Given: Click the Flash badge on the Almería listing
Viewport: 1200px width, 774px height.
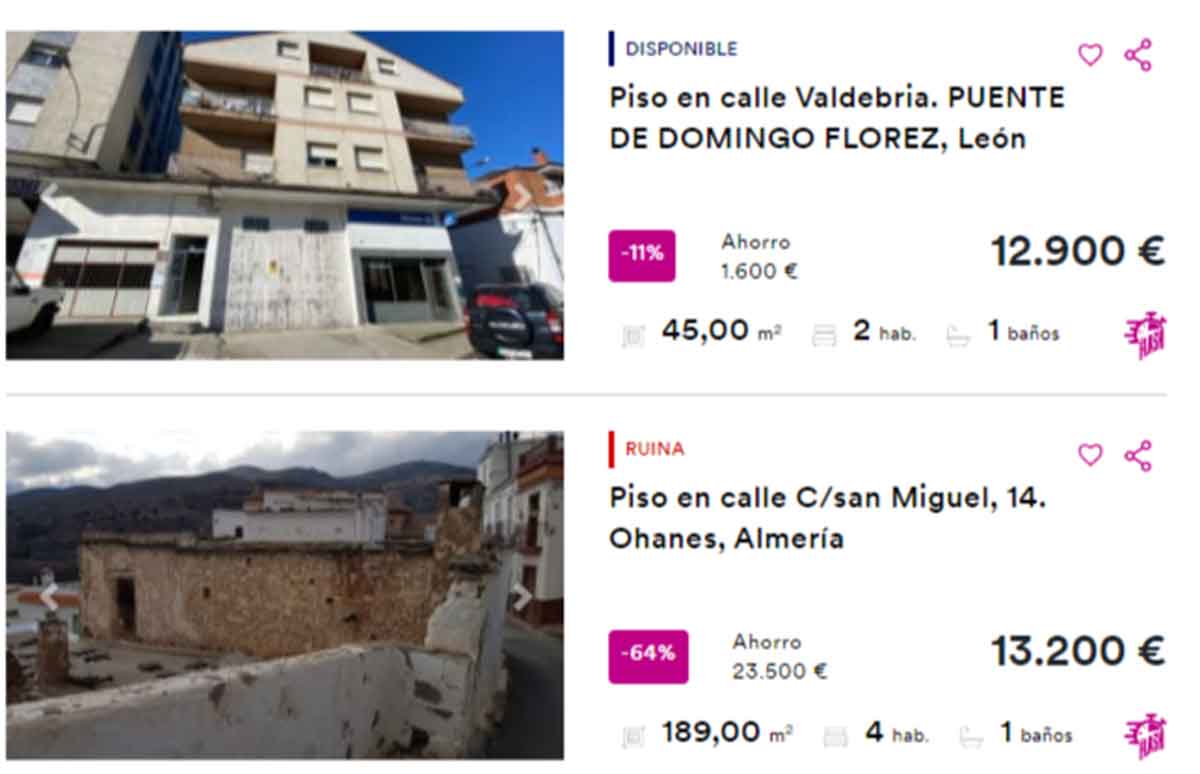Looking at the screenshot, I should pos(1145,736).
